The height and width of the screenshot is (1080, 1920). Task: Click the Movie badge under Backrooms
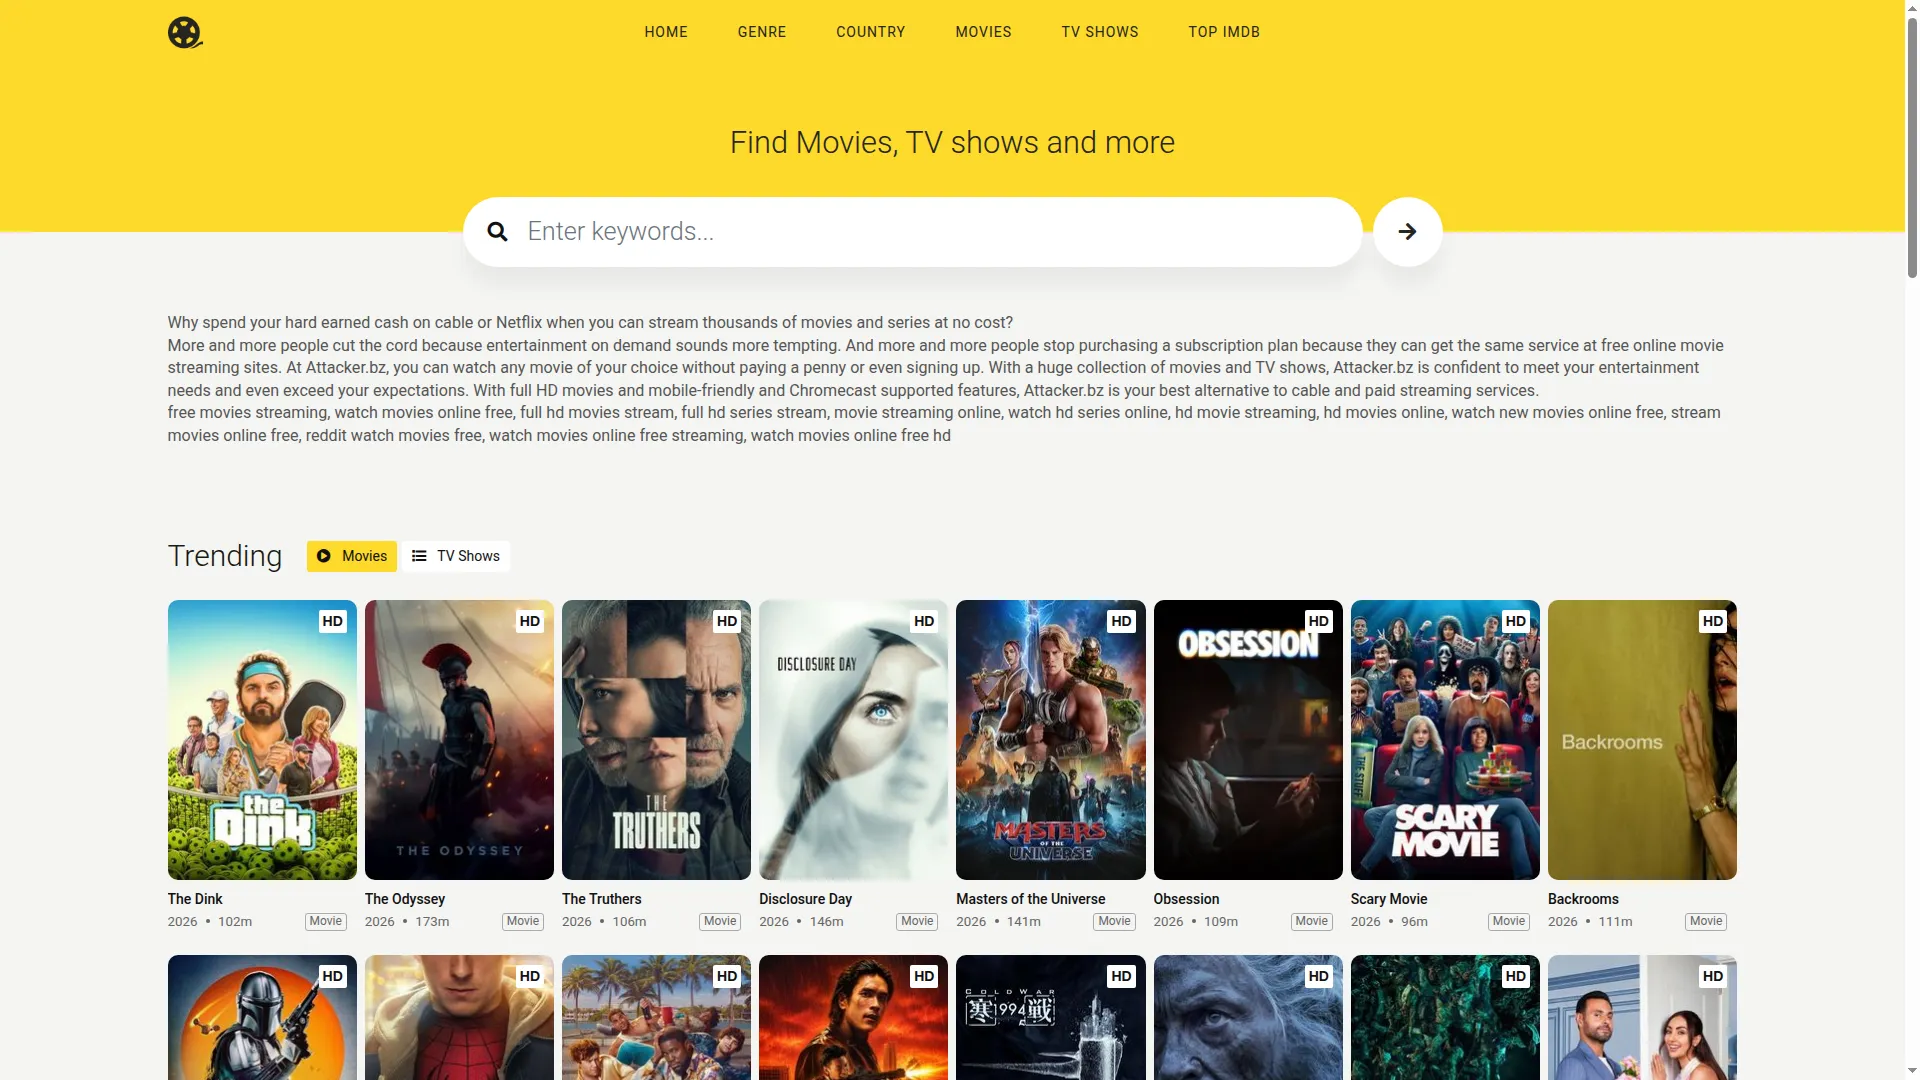1706,922
